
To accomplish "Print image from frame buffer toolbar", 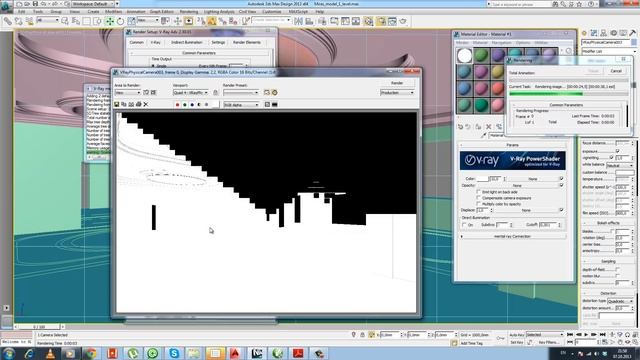I will tap(138, 104).
